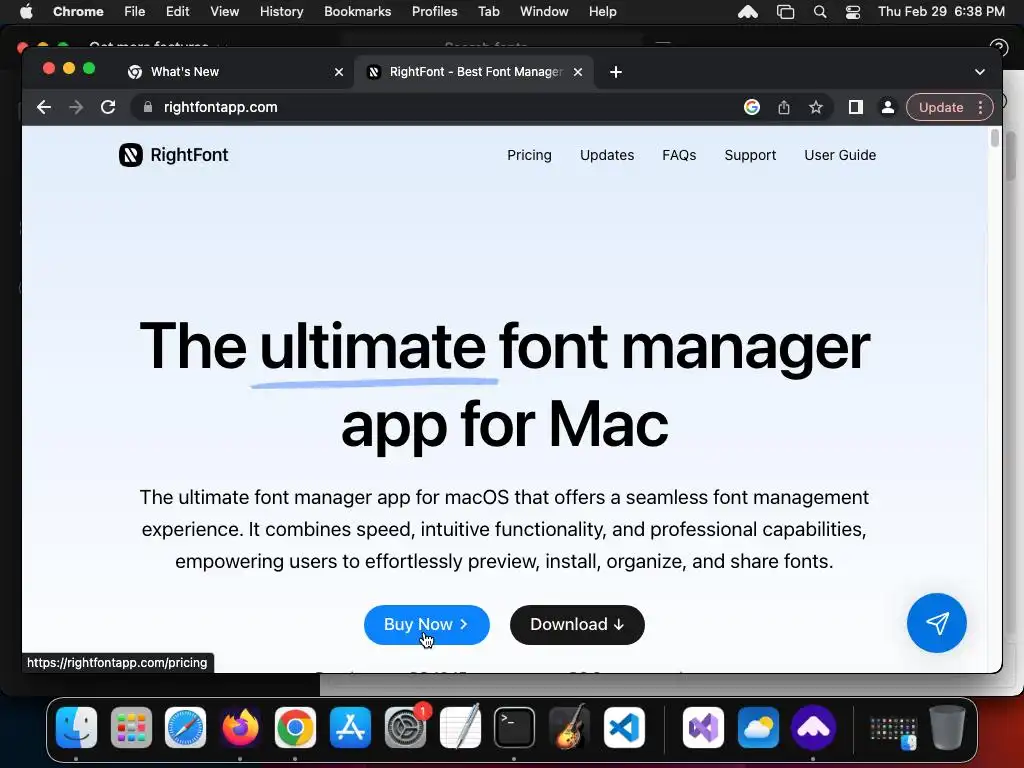Viewport: 1024px width, 768px height.
Task: Click the menu bar date and time
Action: 941,12
